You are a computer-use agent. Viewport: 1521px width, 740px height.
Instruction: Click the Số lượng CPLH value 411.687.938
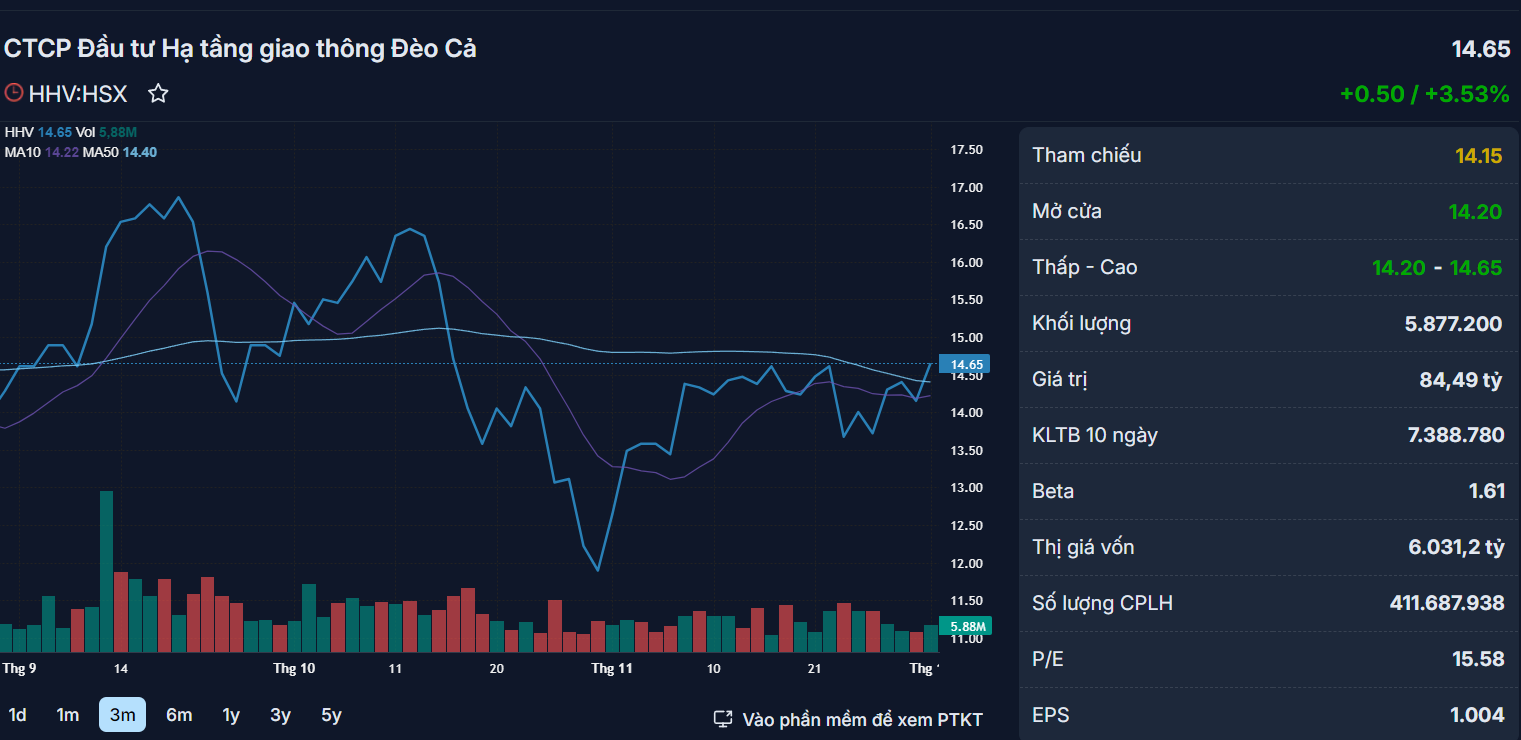pyautogui.click(x=1447, y=603)
